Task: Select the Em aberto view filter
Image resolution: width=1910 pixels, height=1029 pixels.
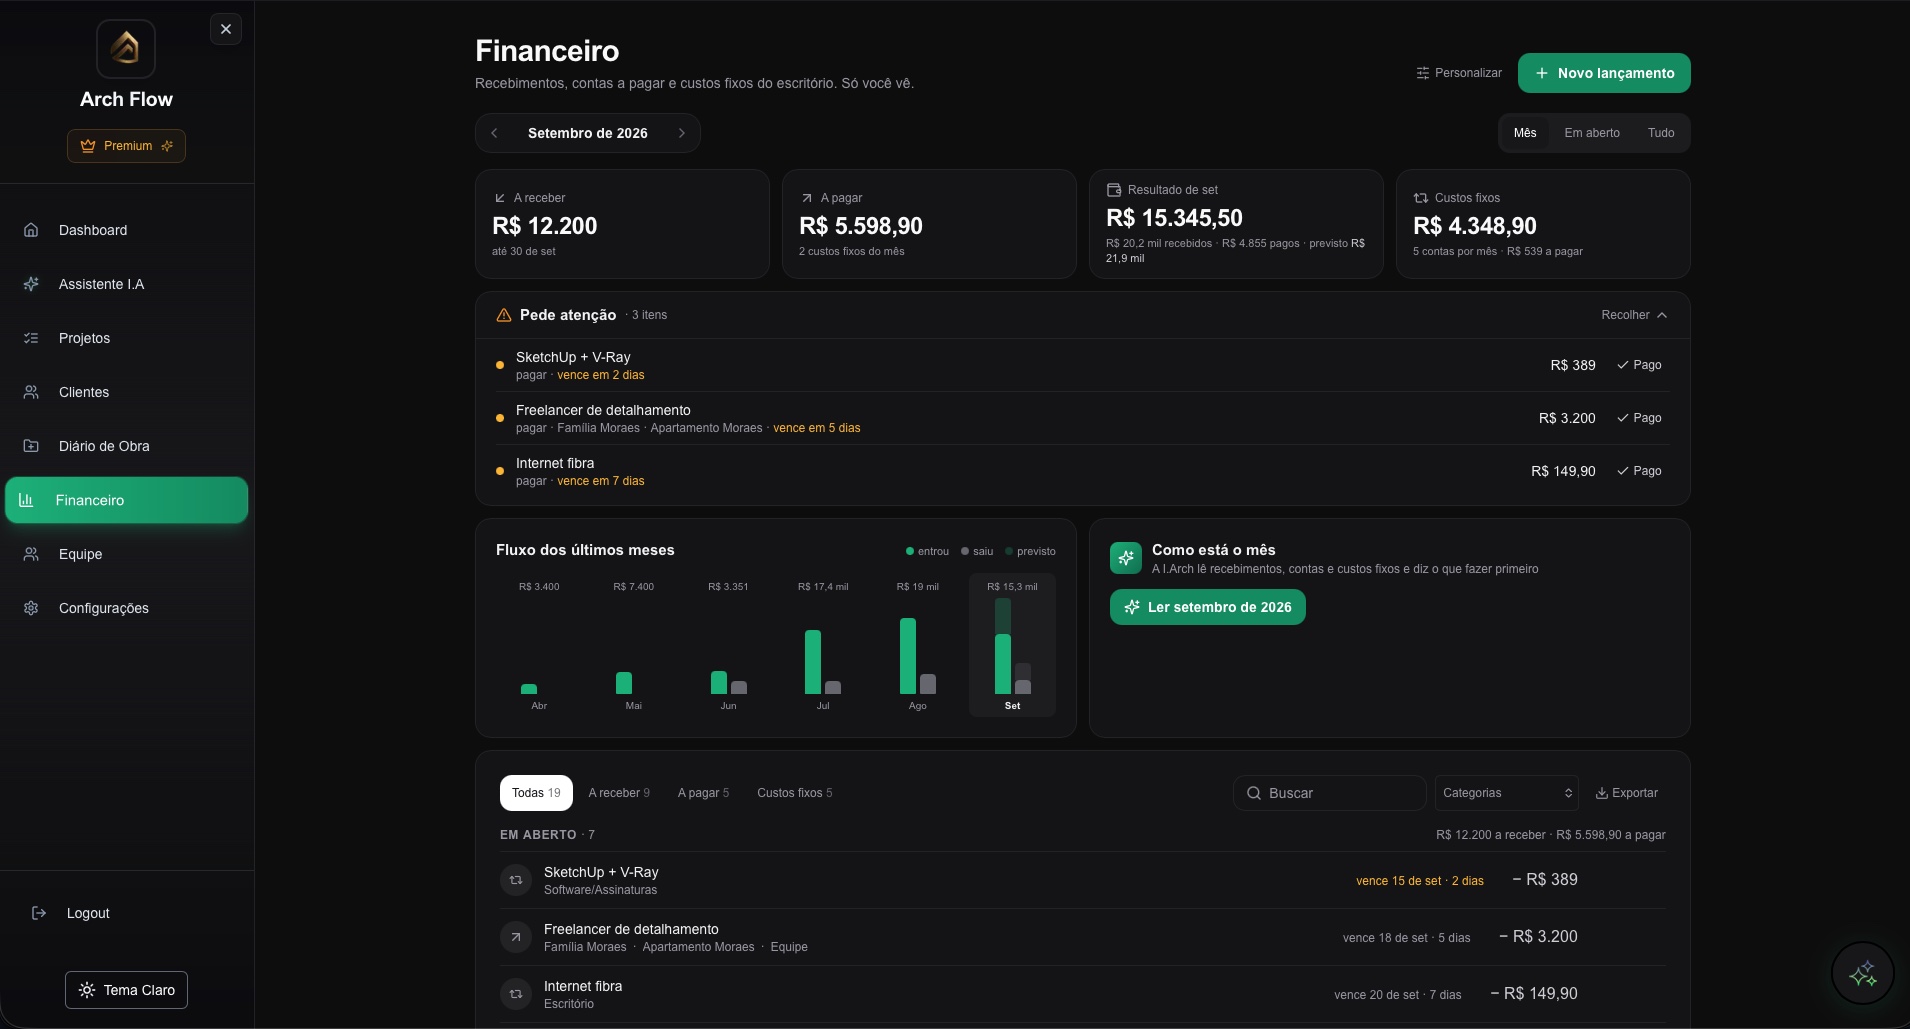Action: 1592,133
